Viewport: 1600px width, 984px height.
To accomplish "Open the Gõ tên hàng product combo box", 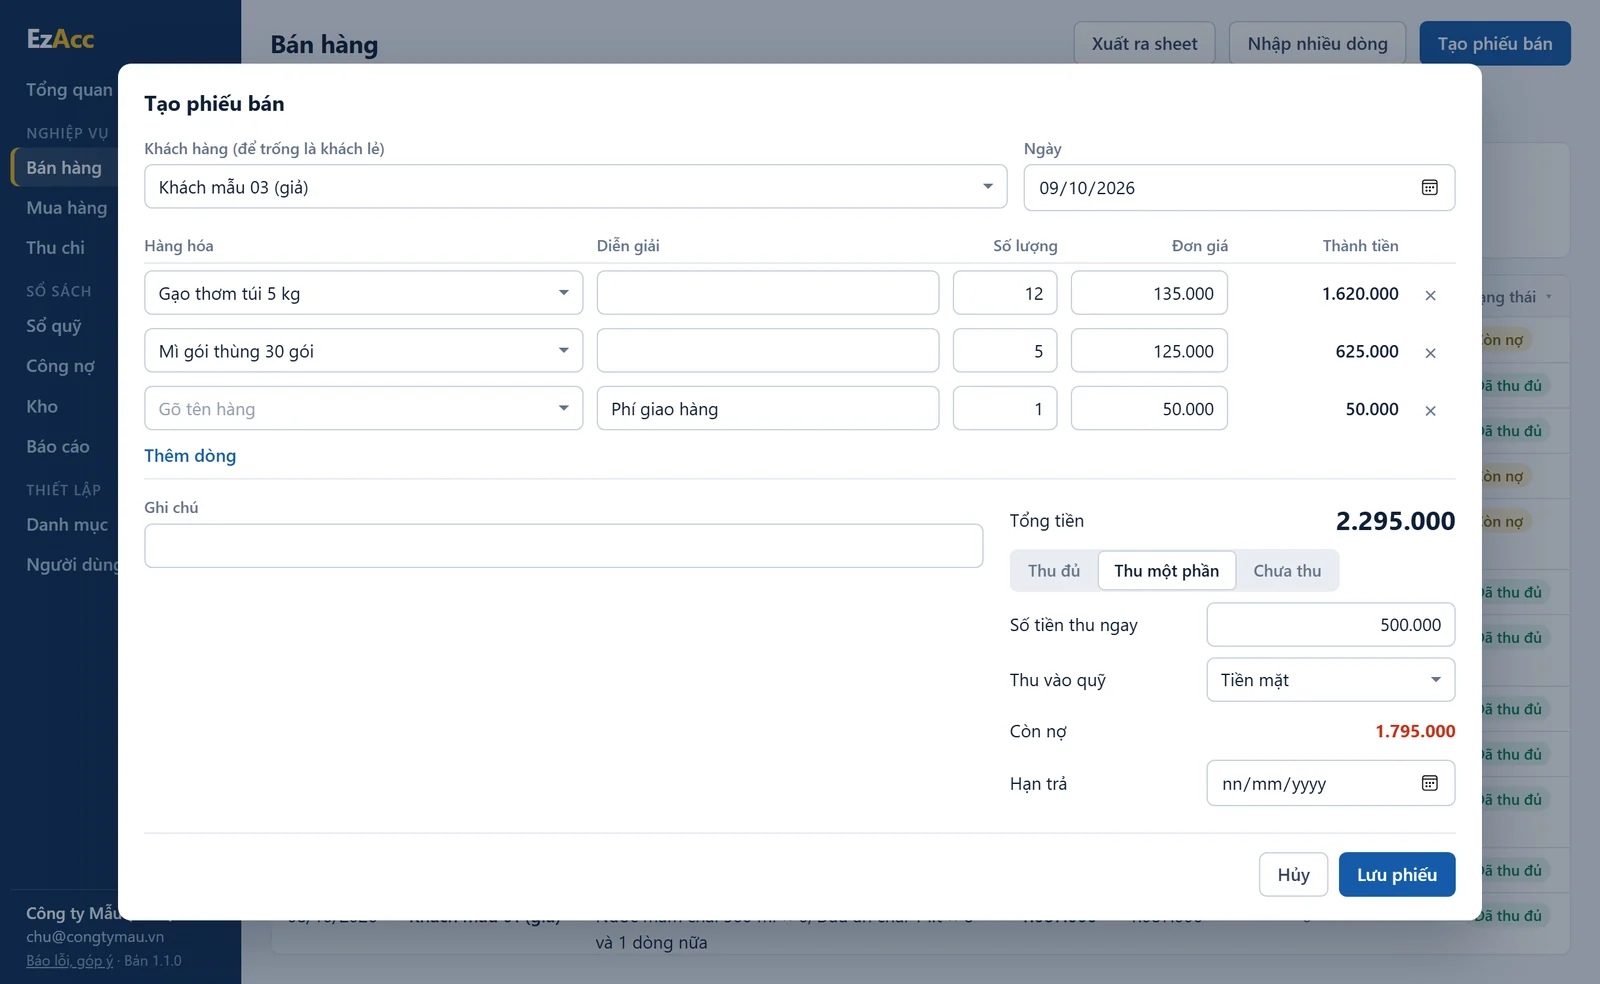I will [x=363, y=409].
